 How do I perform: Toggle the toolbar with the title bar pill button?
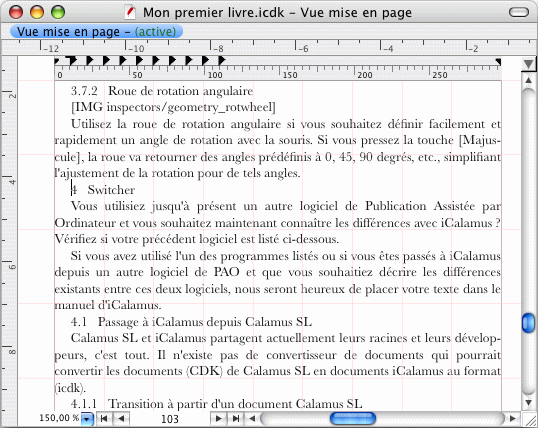point(519,12)
